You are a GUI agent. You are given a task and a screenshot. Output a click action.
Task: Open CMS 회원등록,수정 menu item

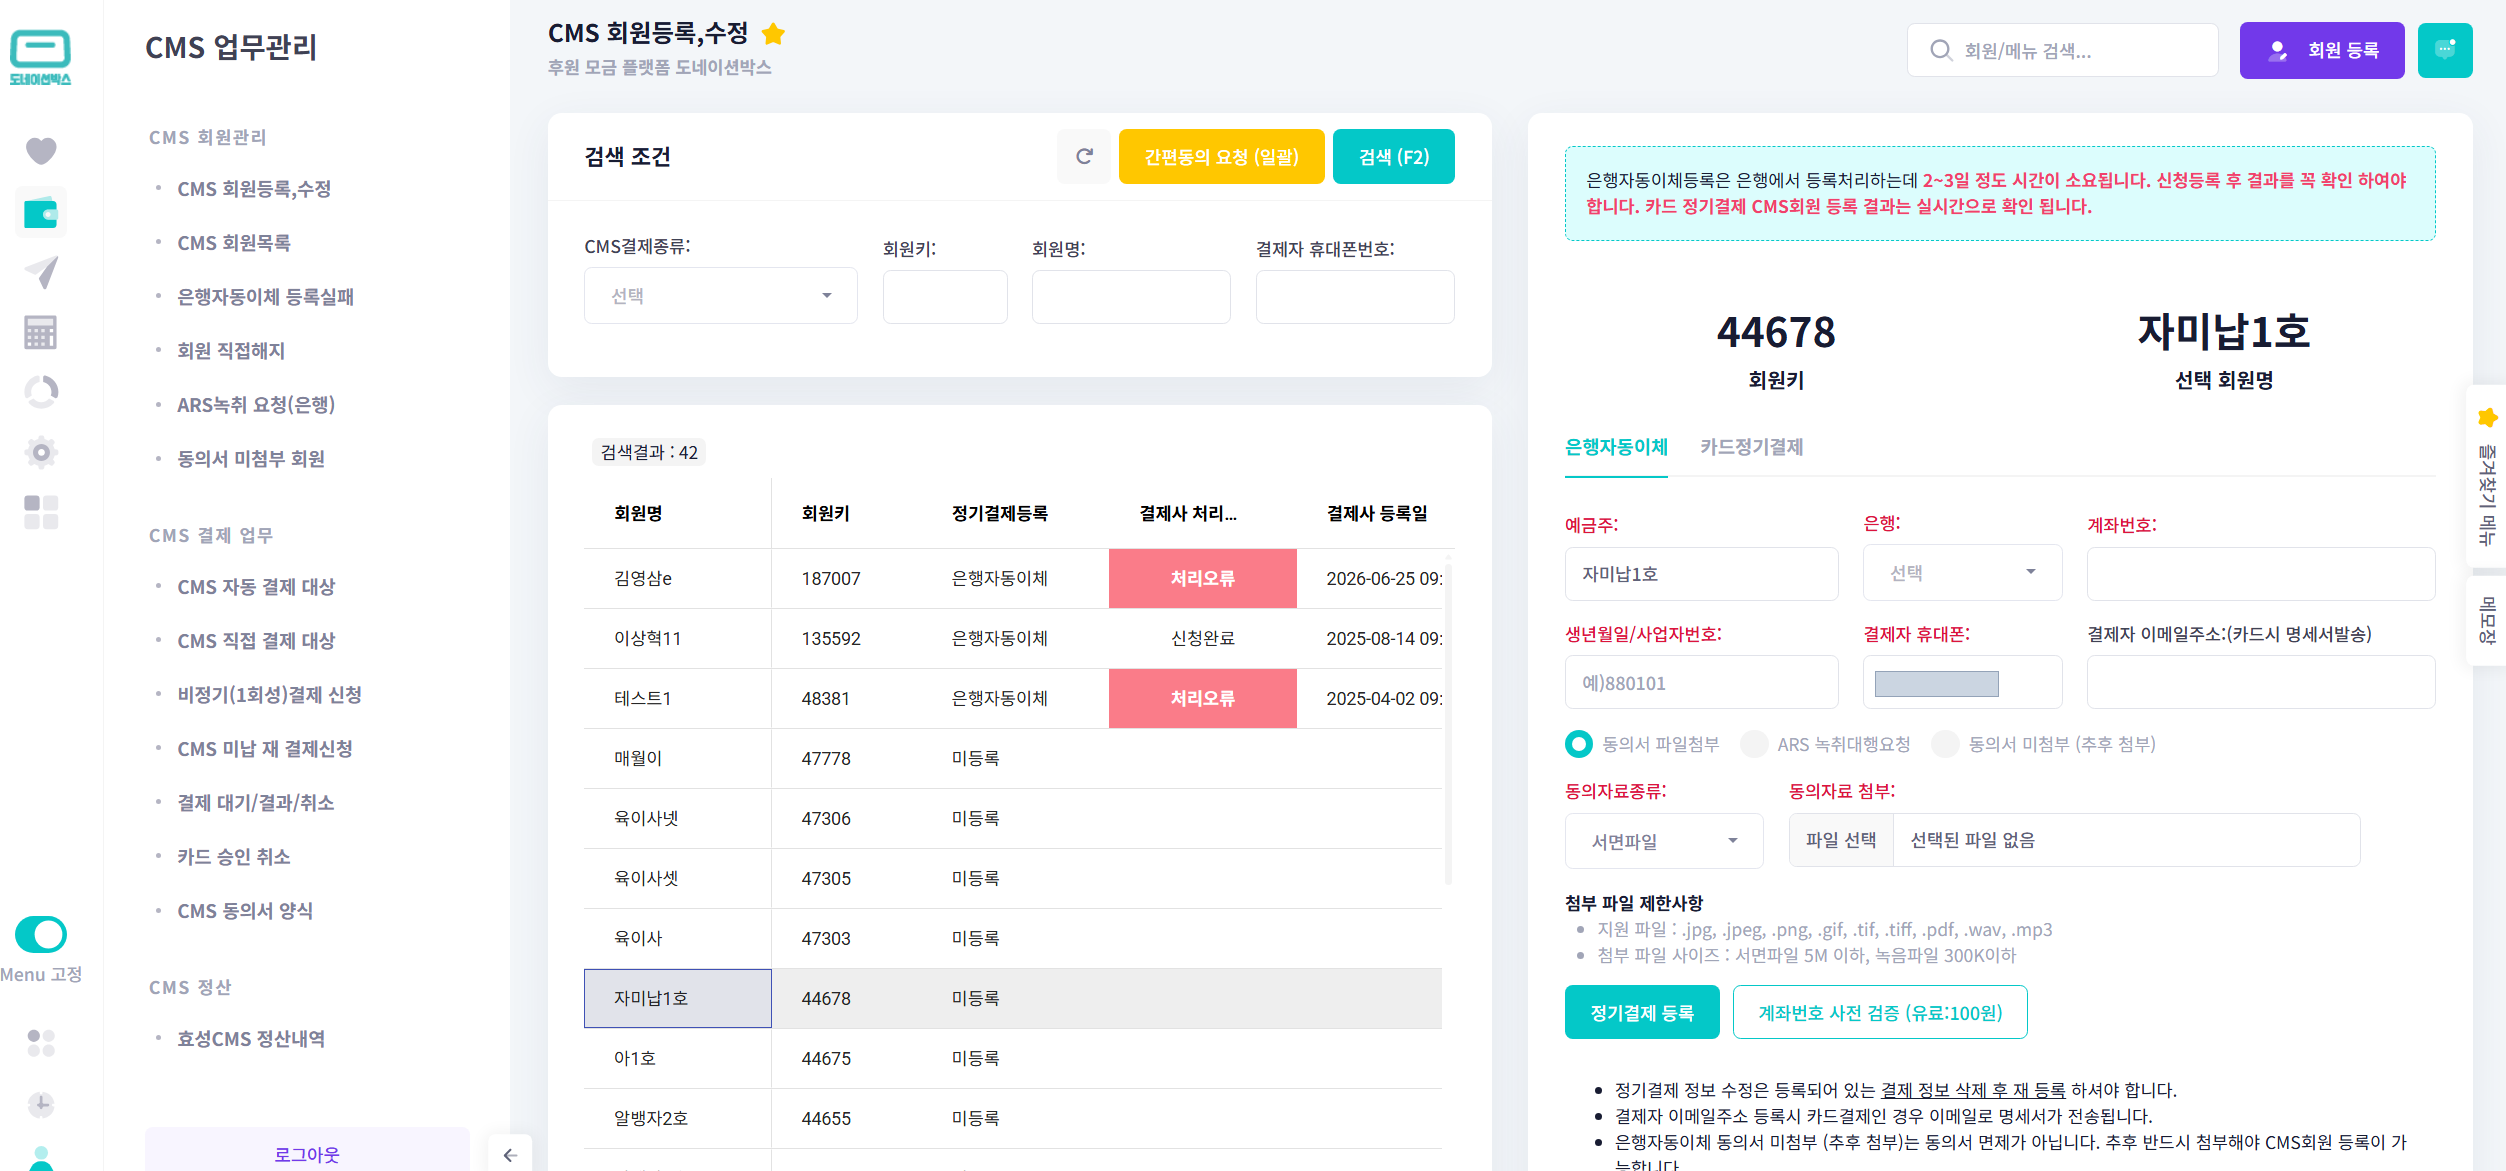[x=254, y=189]
